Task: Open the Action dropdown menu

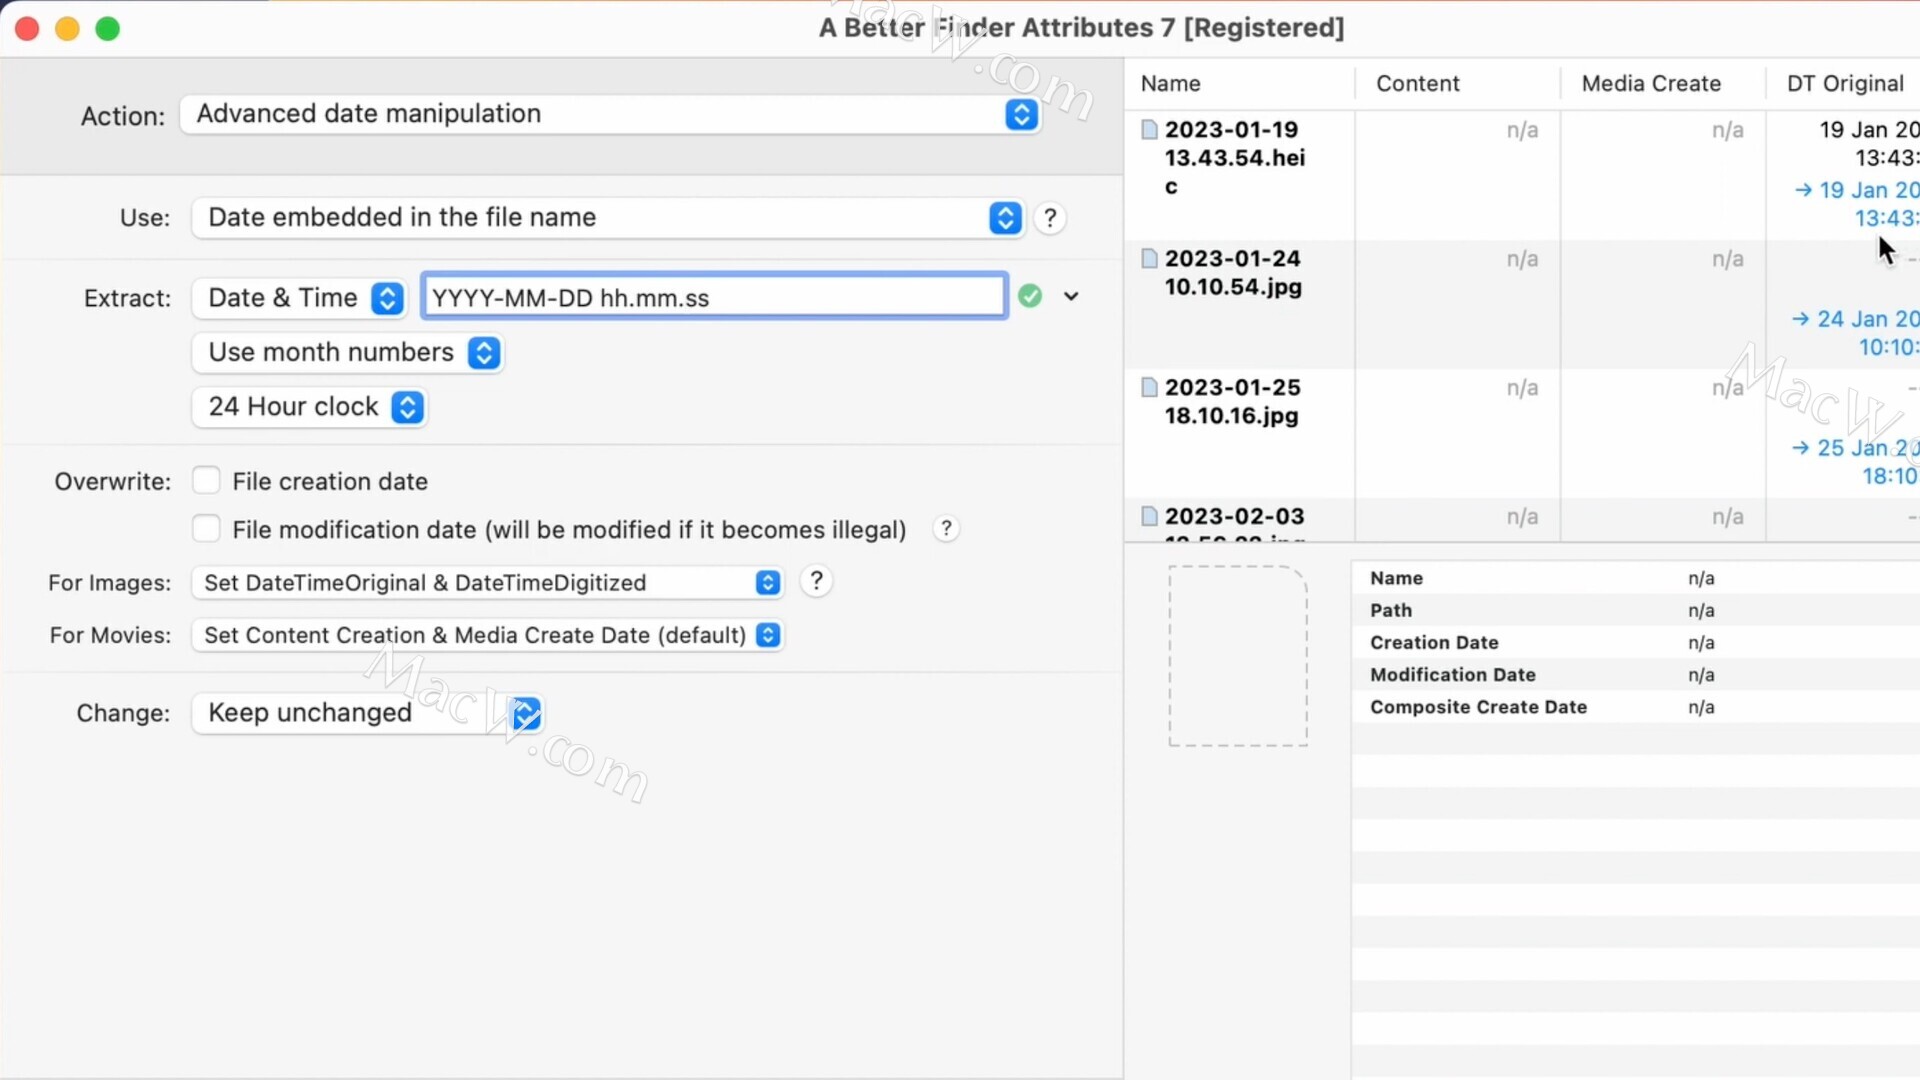Action: pyautogui.click(x=610, y=114)
